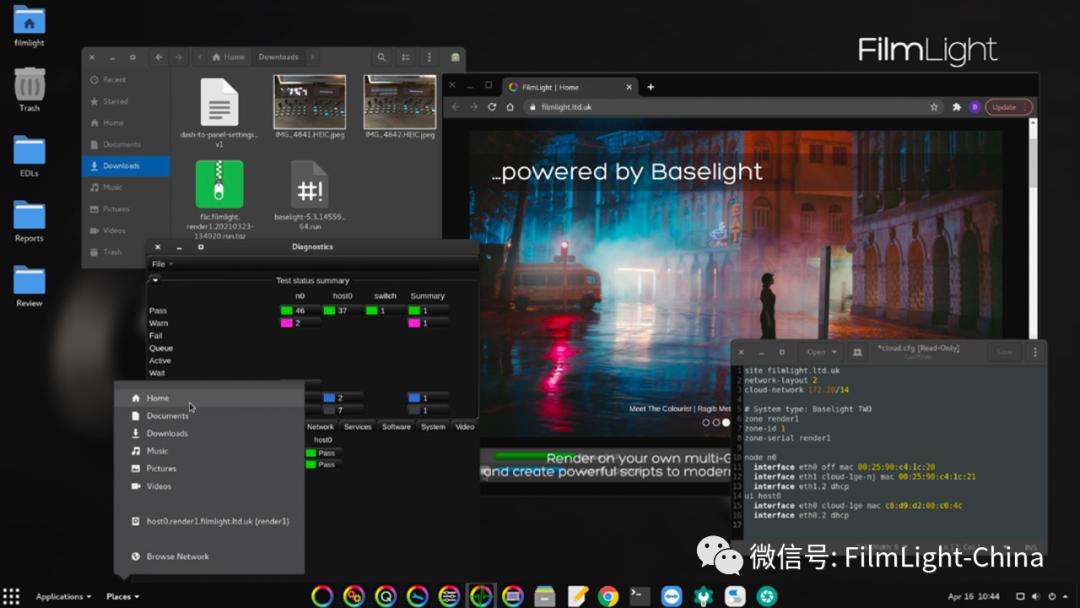Open the filmlight home folder on desktop
The width and height of the screenshot is (1080, 608).
29,25
